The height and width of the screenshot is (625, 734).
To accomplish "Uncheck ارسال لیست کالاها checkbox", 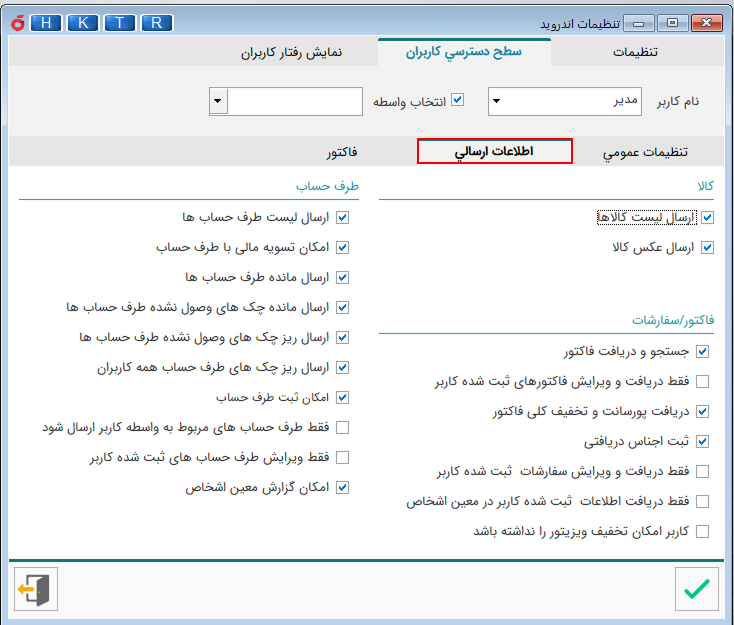I will tap(707, 217).
